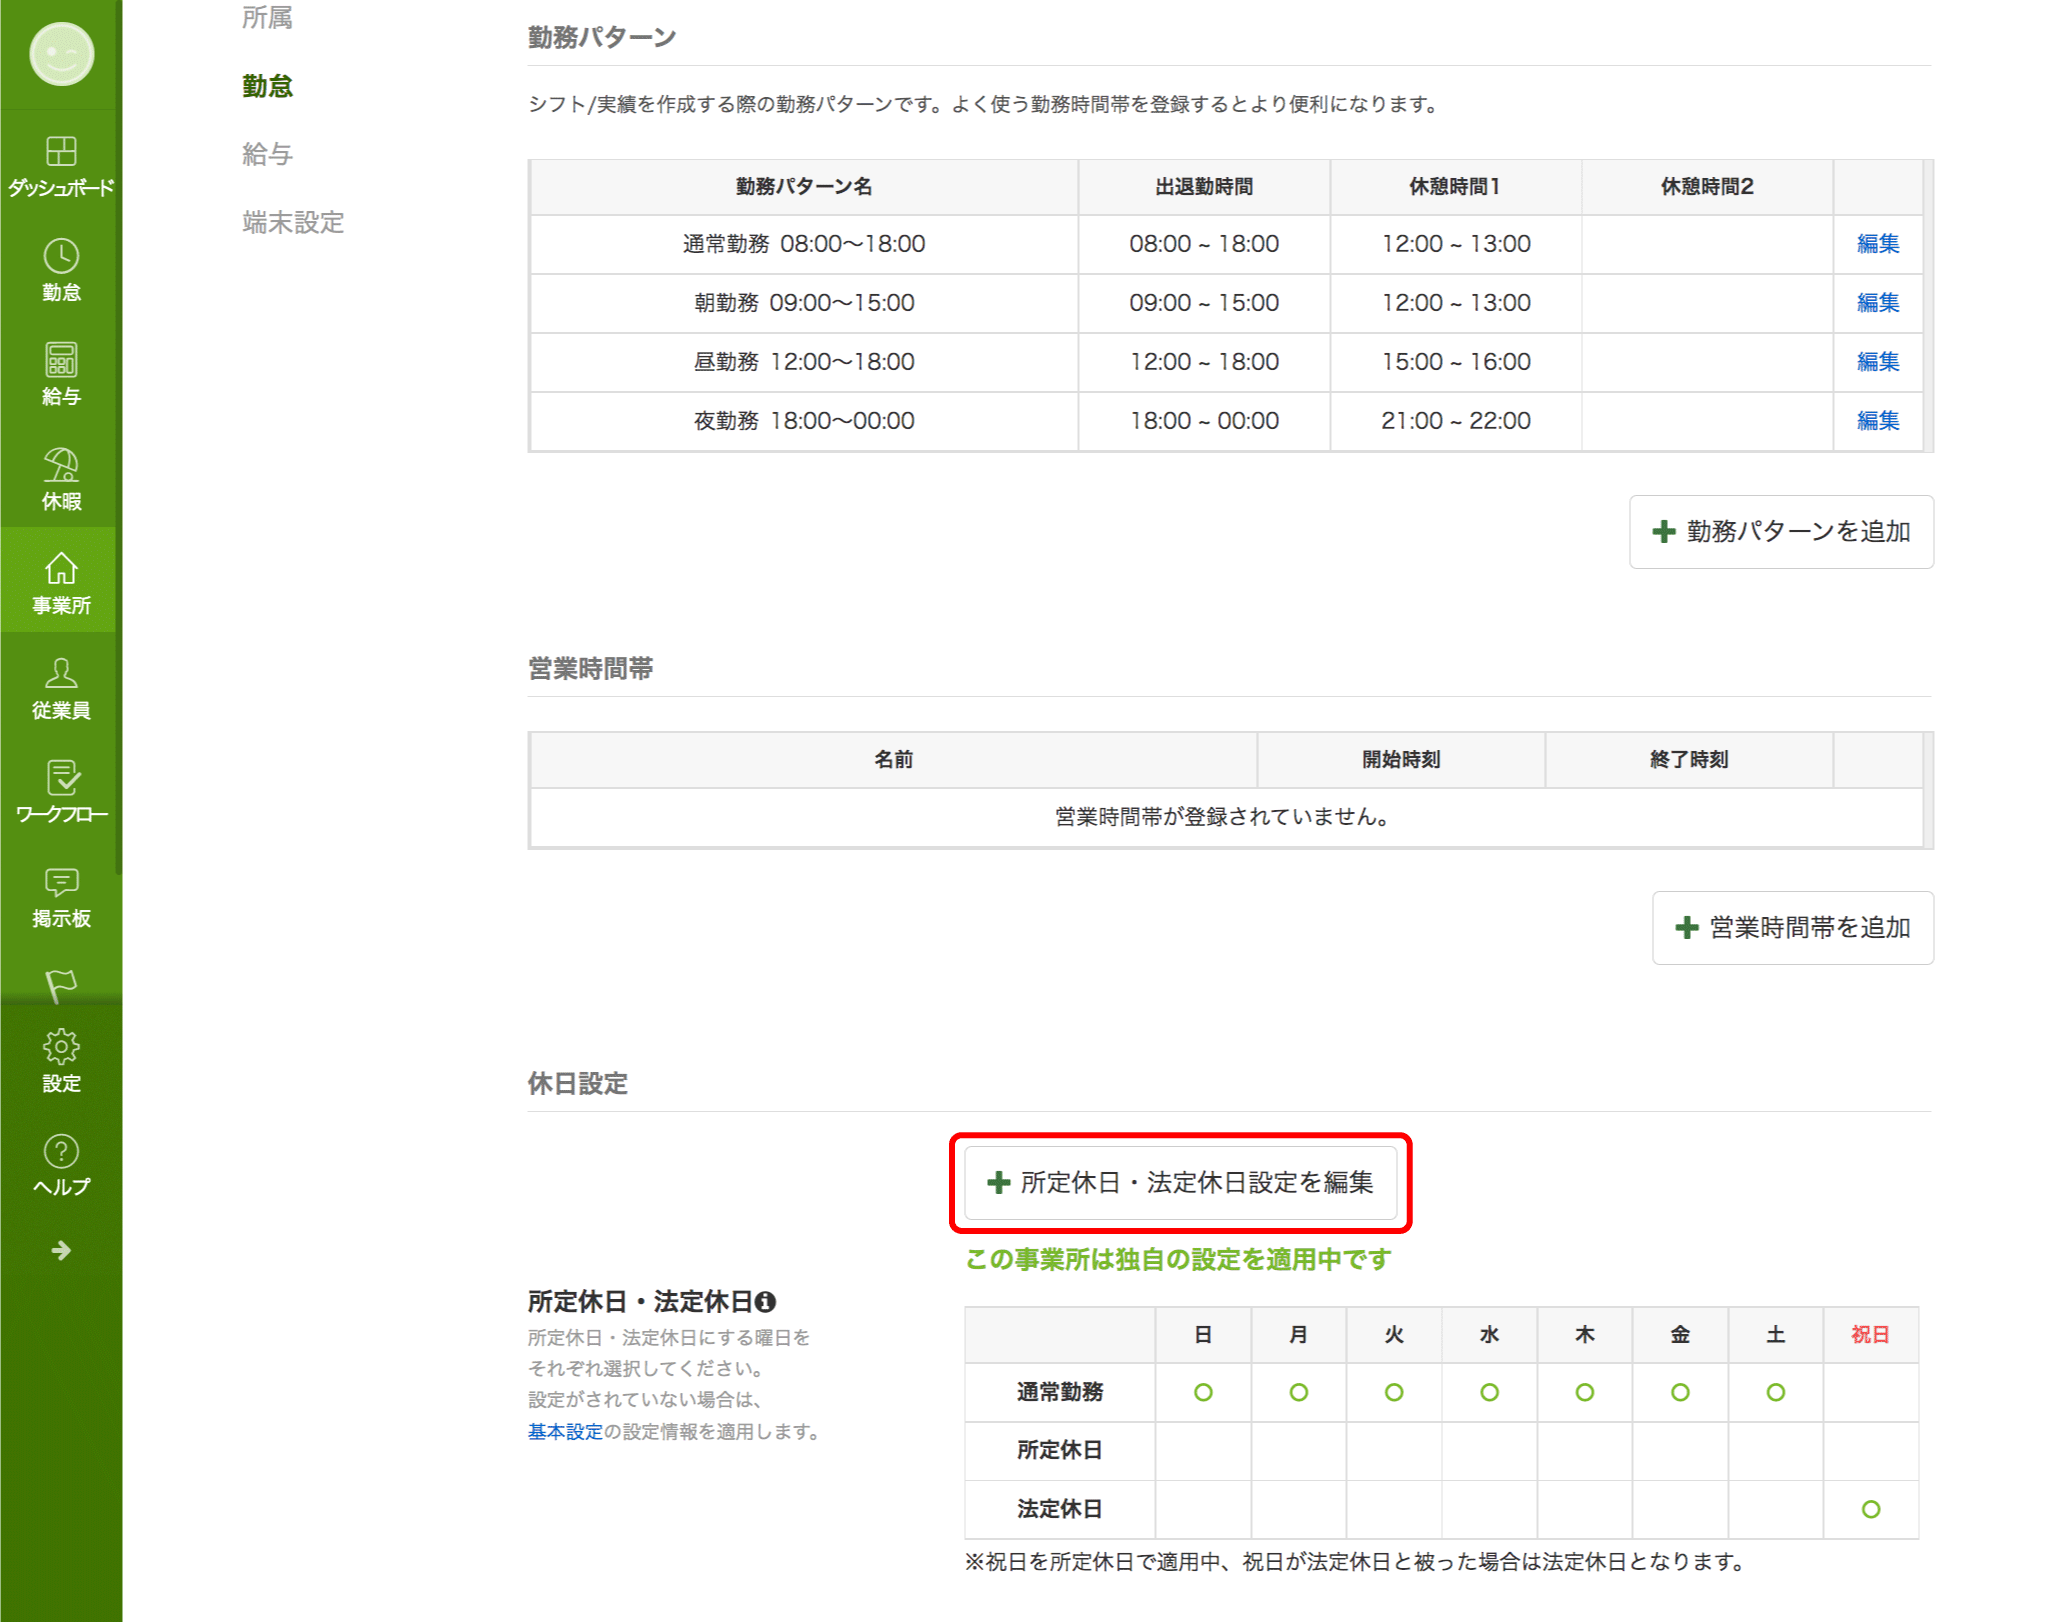The image size is (2049, 1622).
Task: Click the 所定休日・法定休日設定を編集 button
Action: click(1180, 1184)
